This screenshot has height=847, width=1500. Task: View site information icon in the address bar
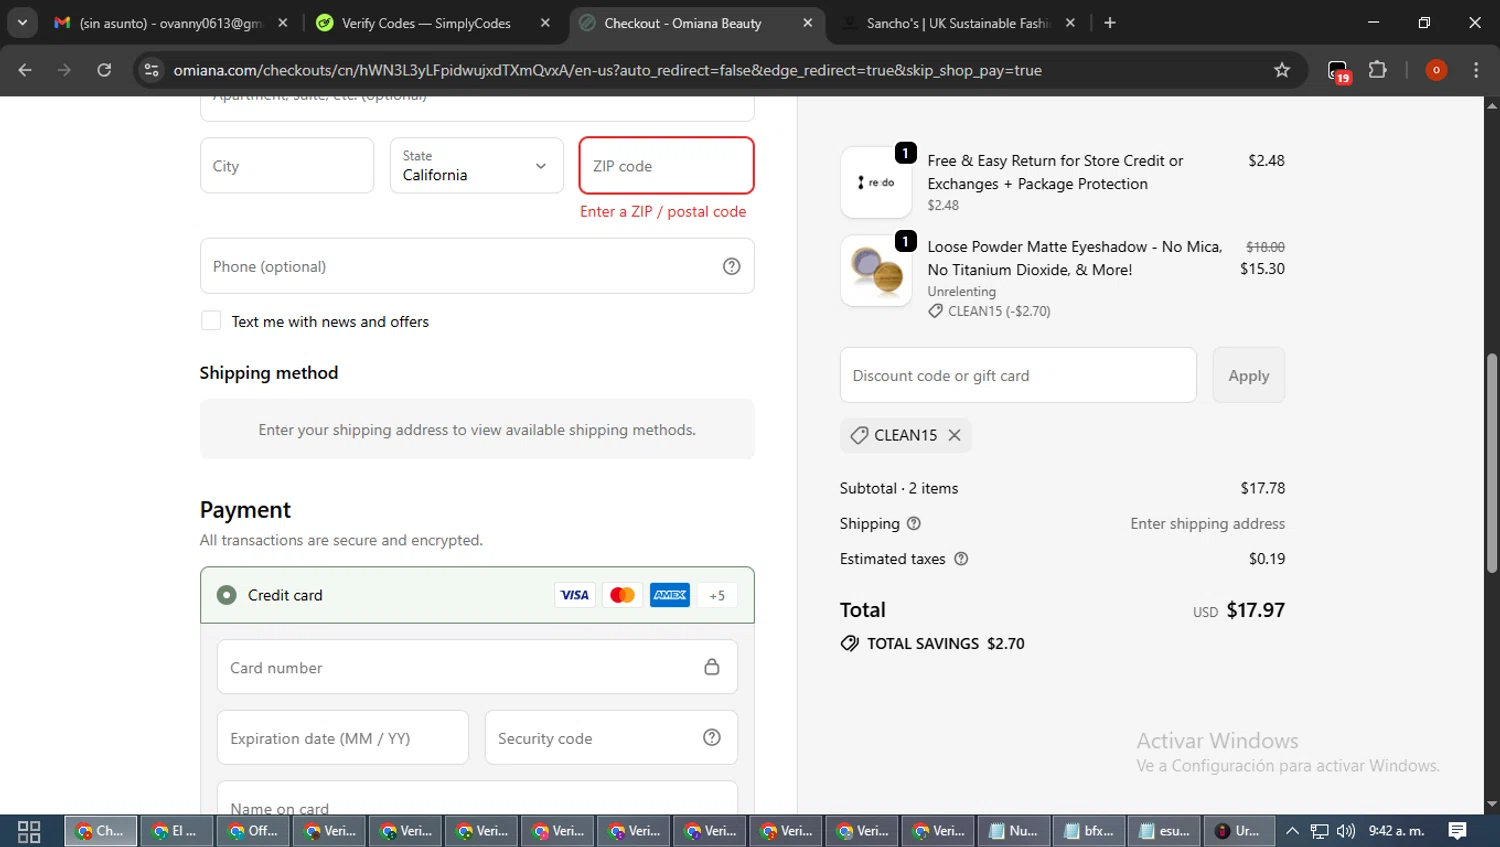click(x=152, y=70)
